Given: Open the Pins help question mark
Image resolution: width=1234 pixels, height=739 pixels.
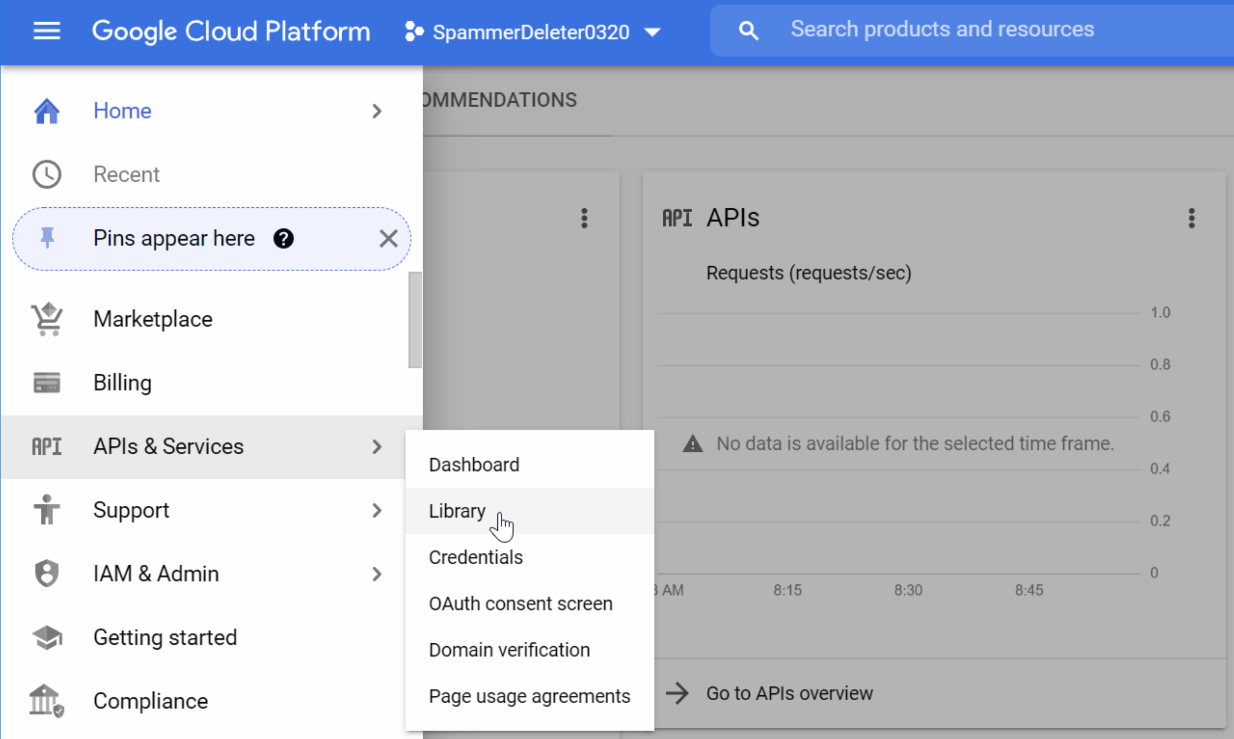Looking at the screenshot, I should (284, 239).
